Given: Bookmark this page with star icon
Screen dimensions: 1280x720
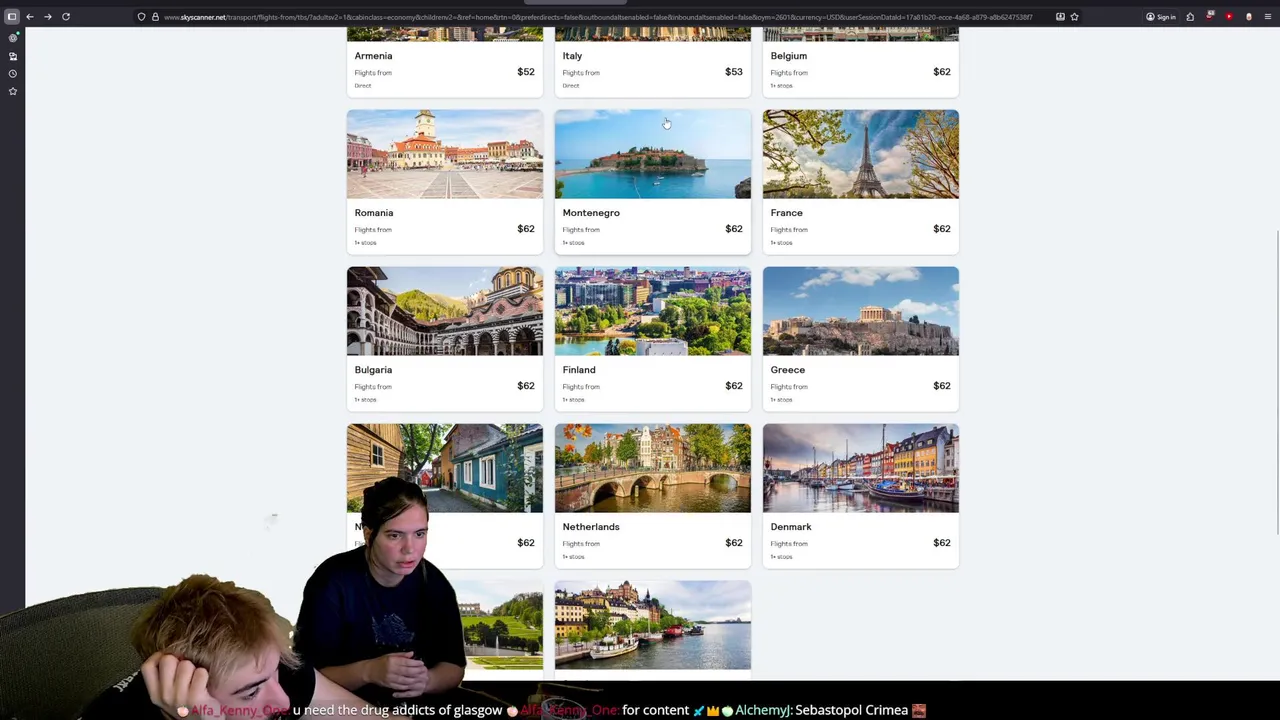Looking at the screenshot, I should coord(1074,17).
